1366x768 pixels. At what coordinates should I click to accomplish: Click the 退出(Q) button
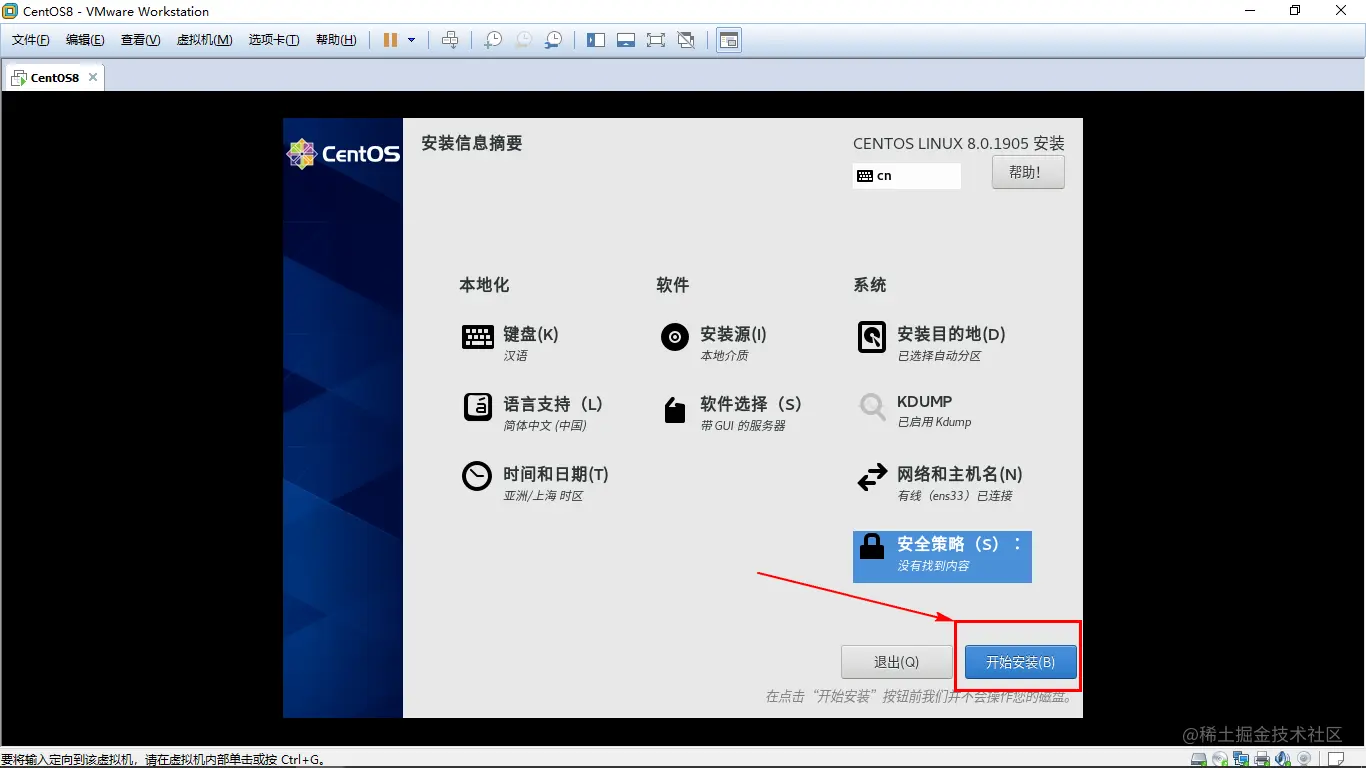coord(896,662)
